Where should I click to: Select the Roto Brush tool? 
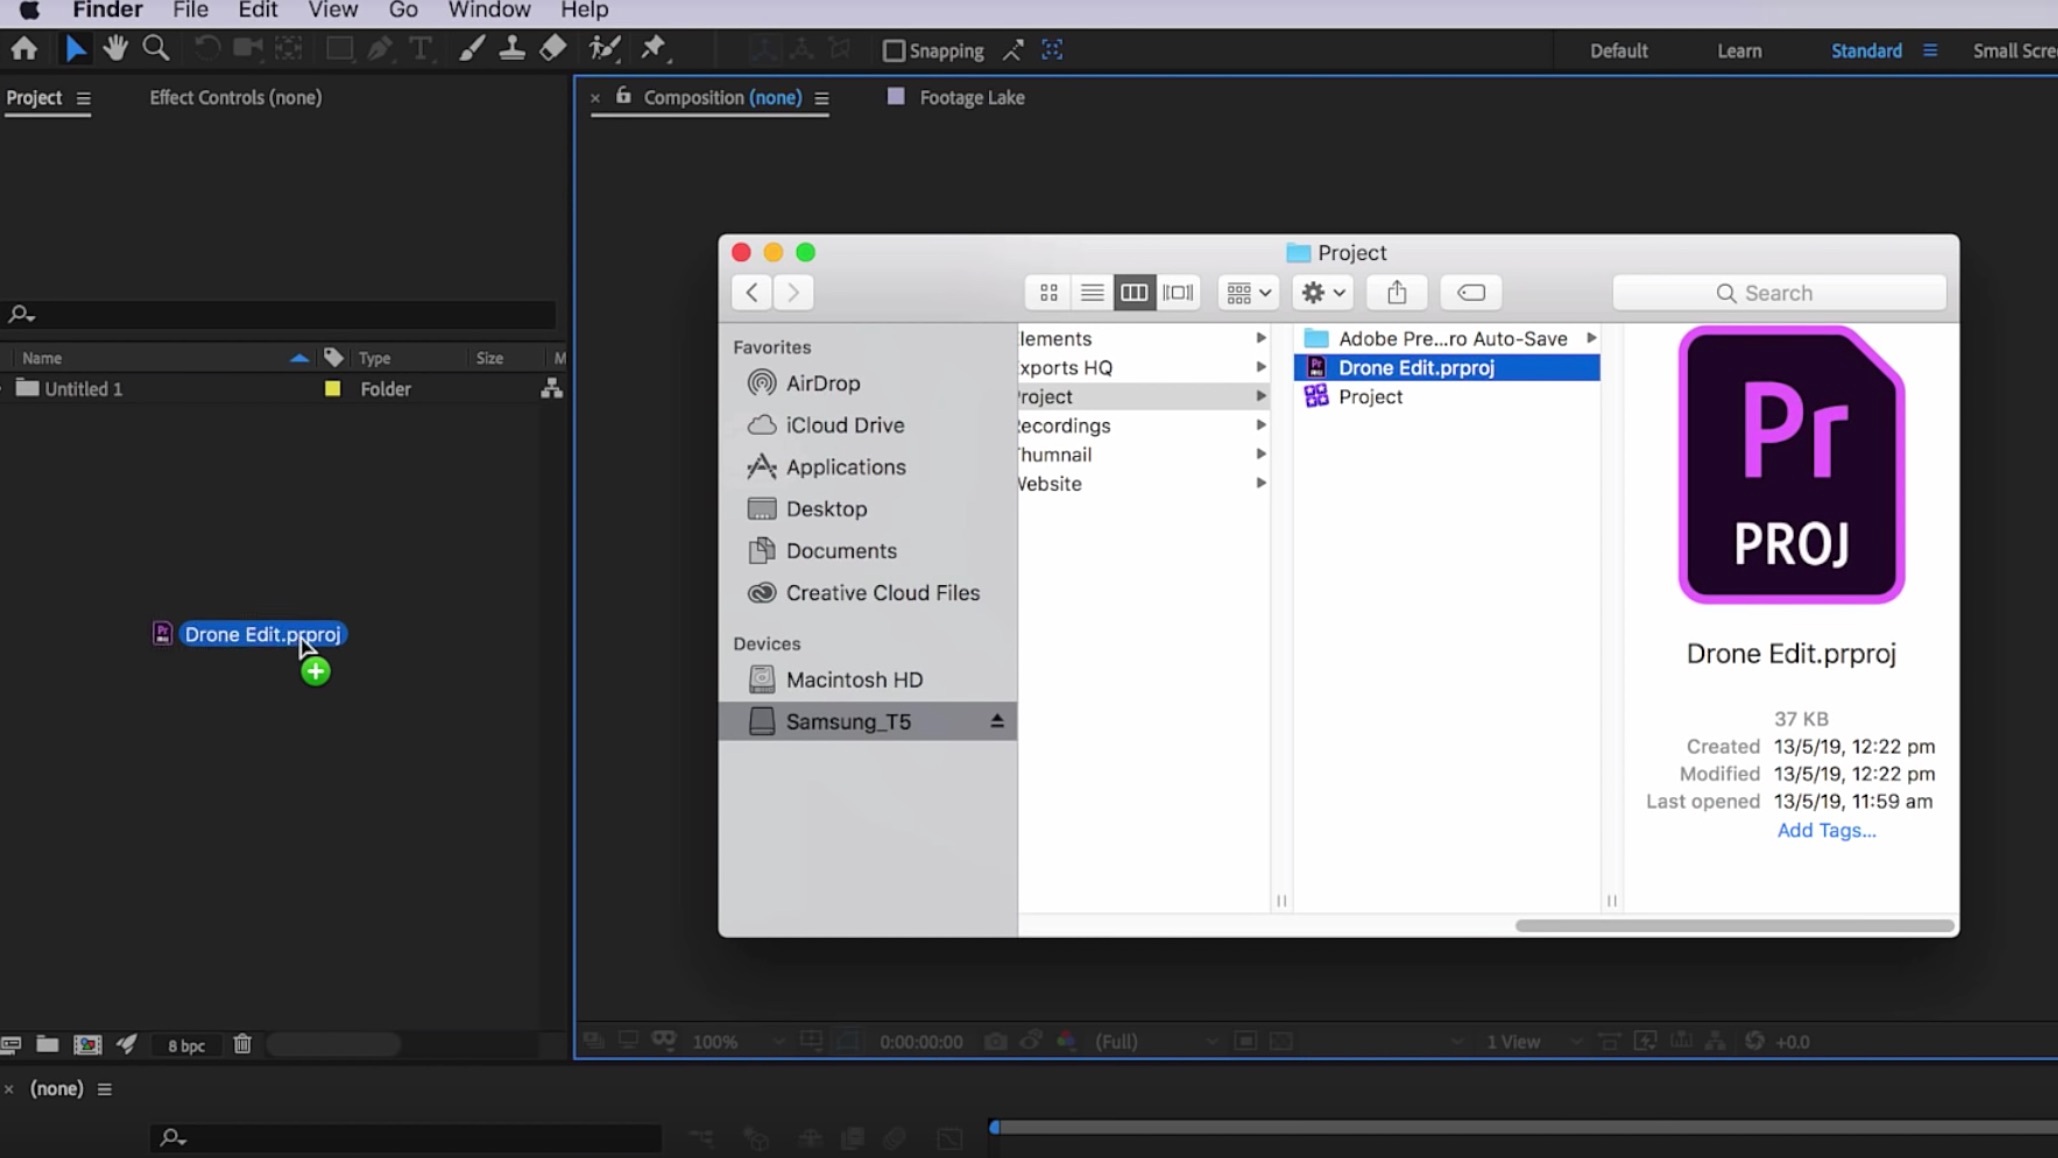(604, 49)
